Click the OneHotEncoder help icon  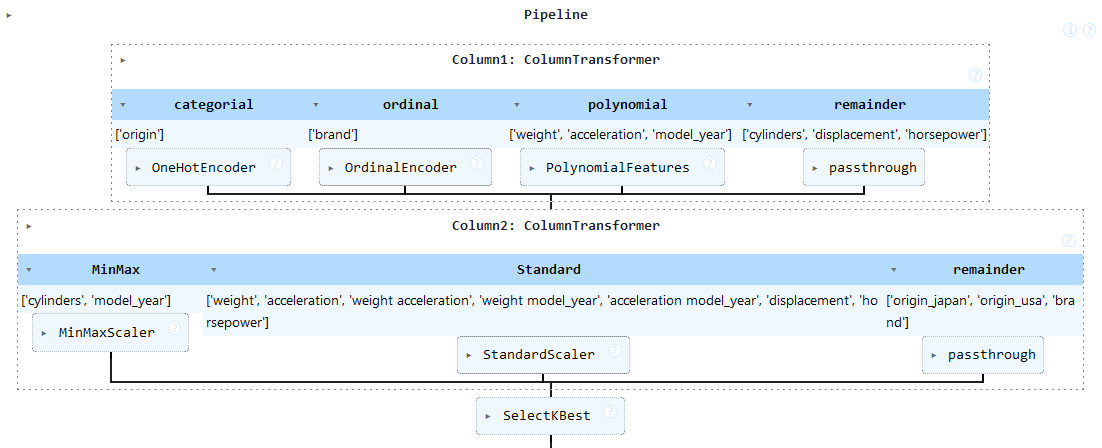point(275,163)
